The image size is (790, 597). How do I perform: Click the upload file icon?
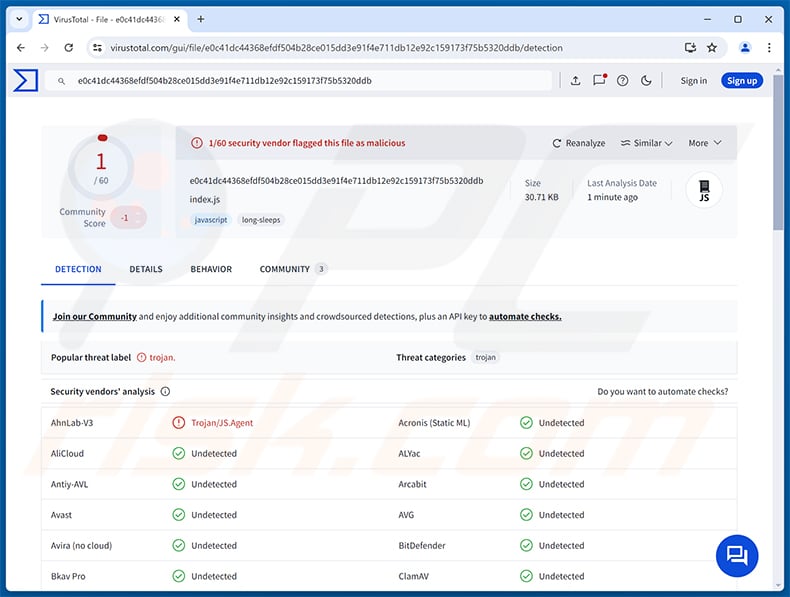click(575, 81)
